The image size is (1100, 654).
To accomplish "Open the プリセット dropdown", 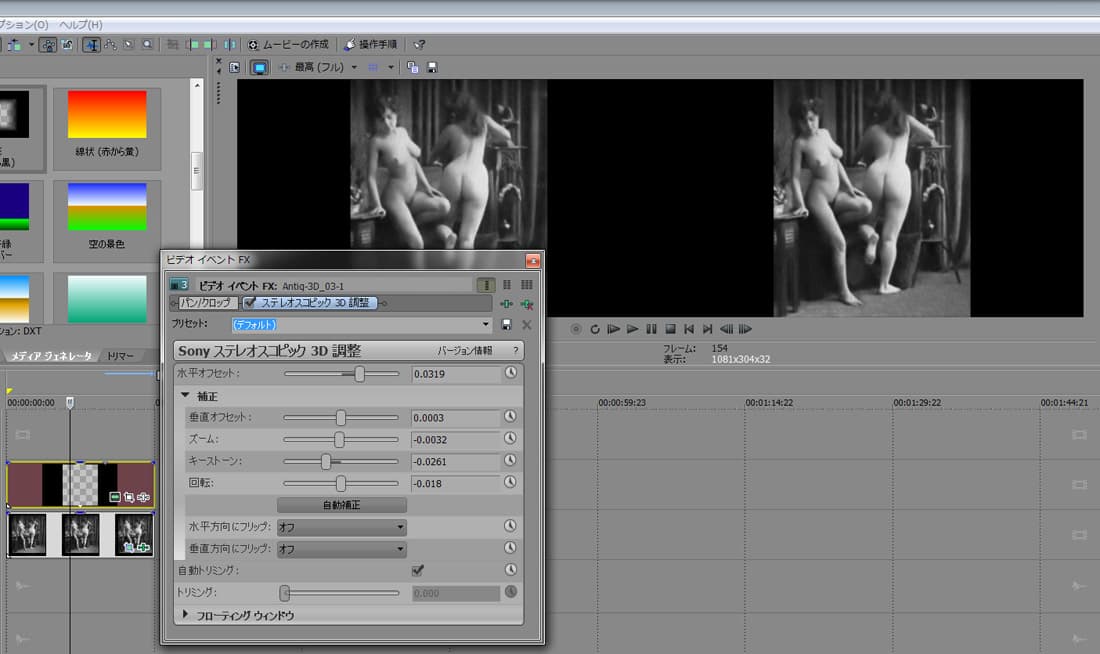I will 487,325.
